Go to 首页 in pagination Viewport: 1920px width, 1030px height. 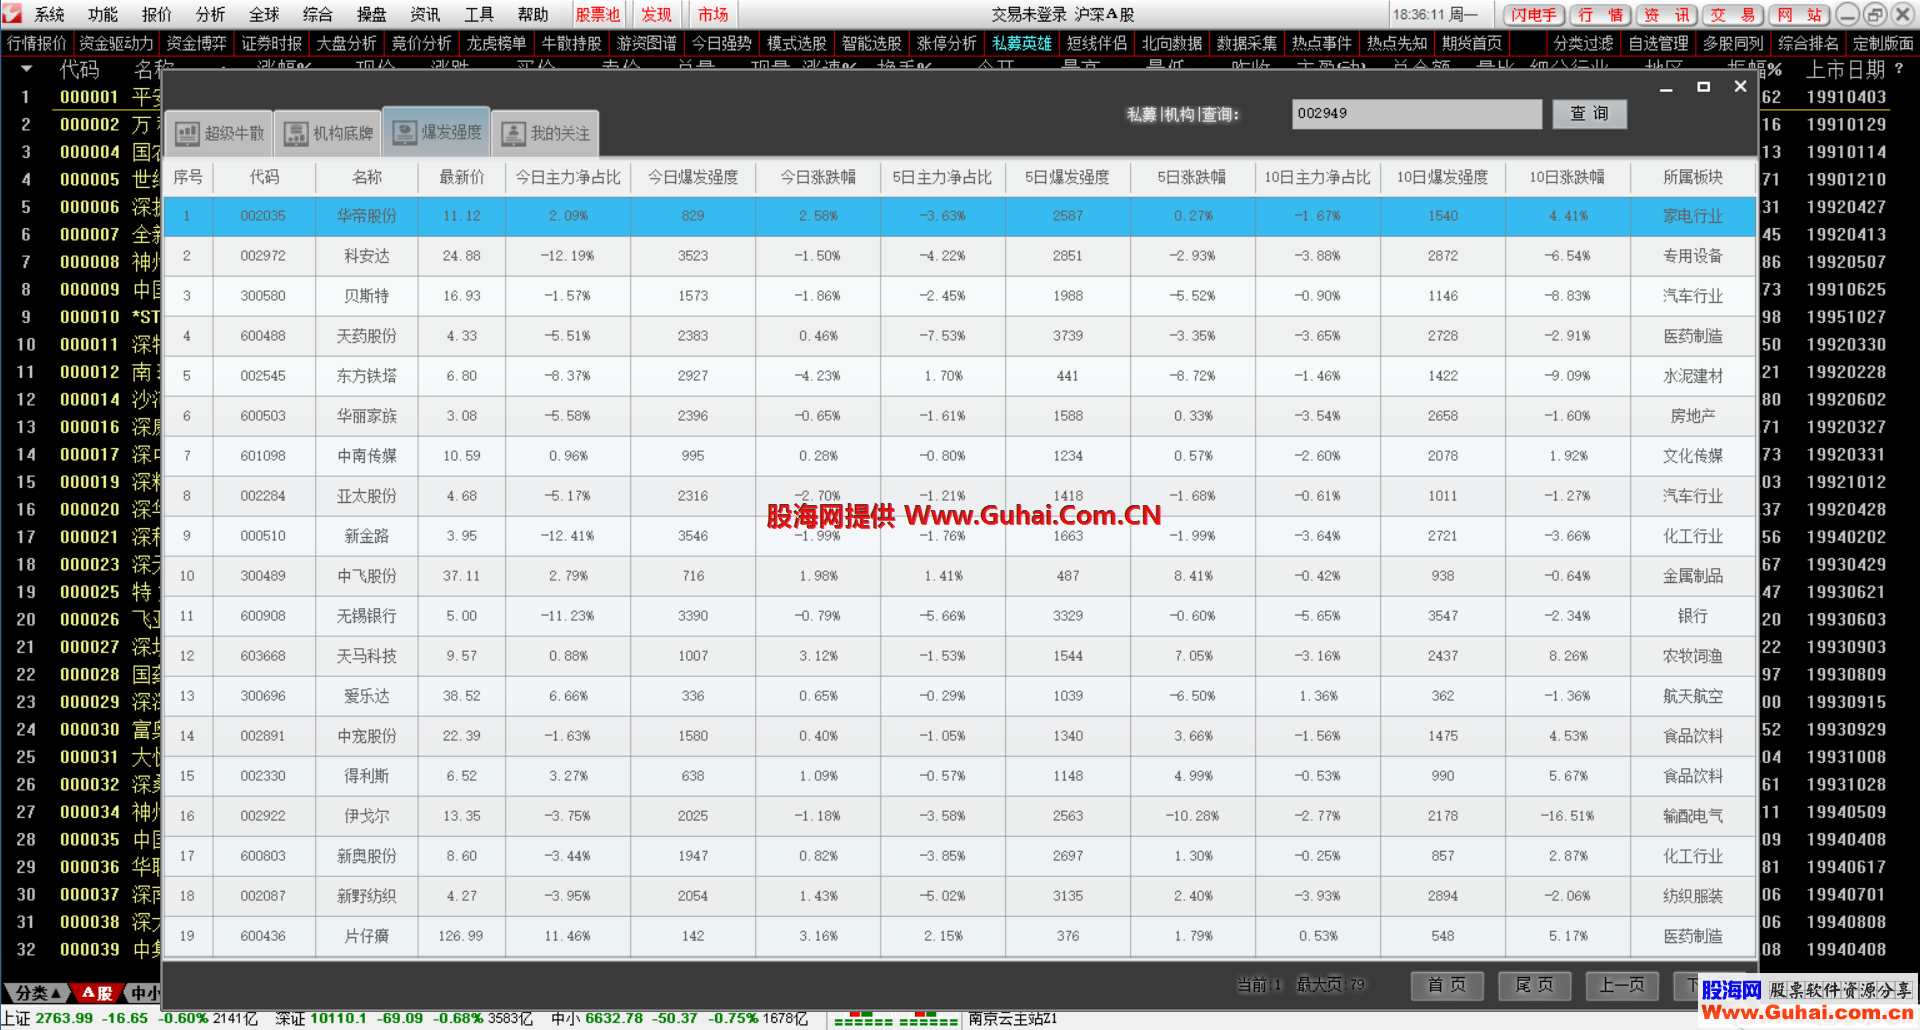point(1446,985)
